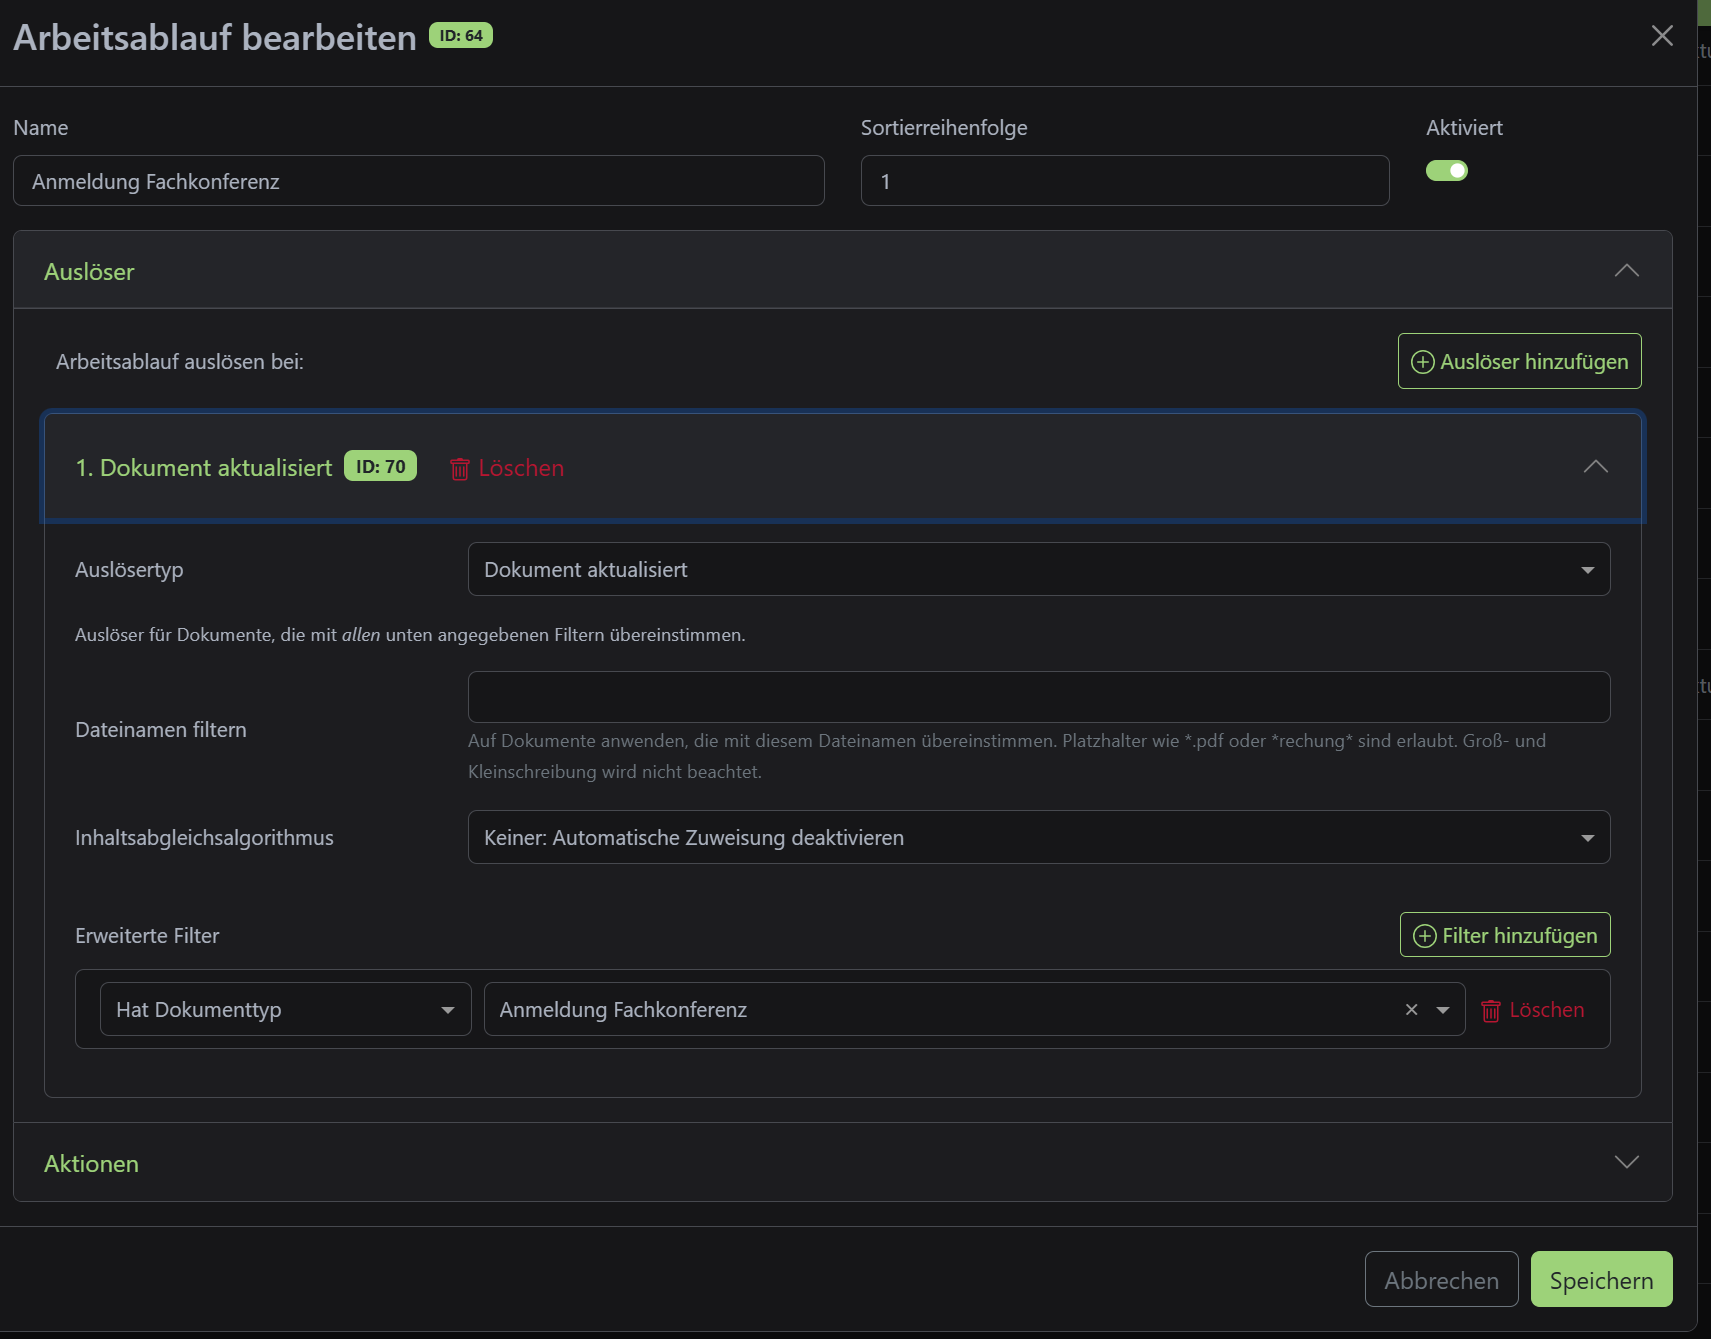Open the Inhaltsabgleichsalgorithmus dropdown
The width and height of the screenshot is (1711, 1339).
[x=1038, y=837]
